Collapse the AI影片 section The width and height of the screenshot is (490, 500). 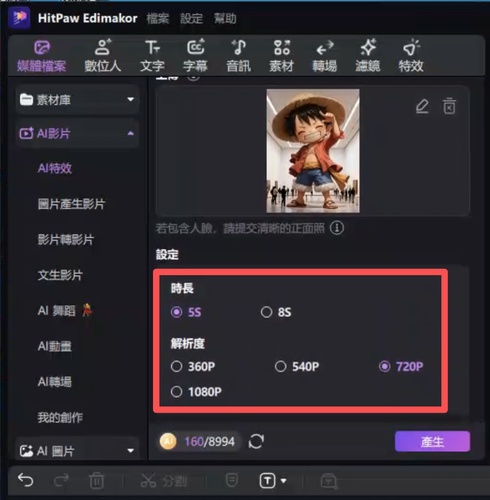click(x=77, y=133)
